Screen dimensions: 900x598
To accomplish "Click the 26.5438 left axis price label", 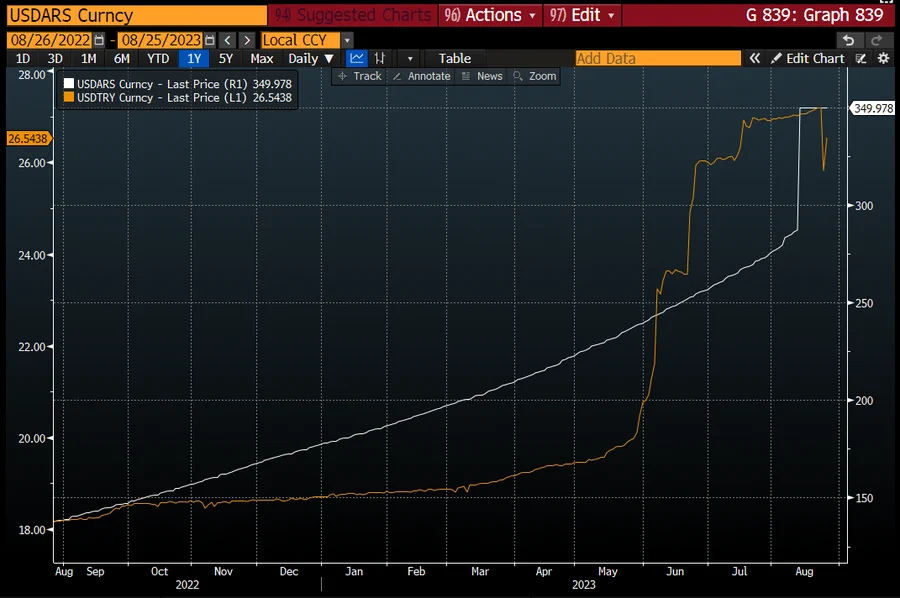I will [x=28, y=138].
